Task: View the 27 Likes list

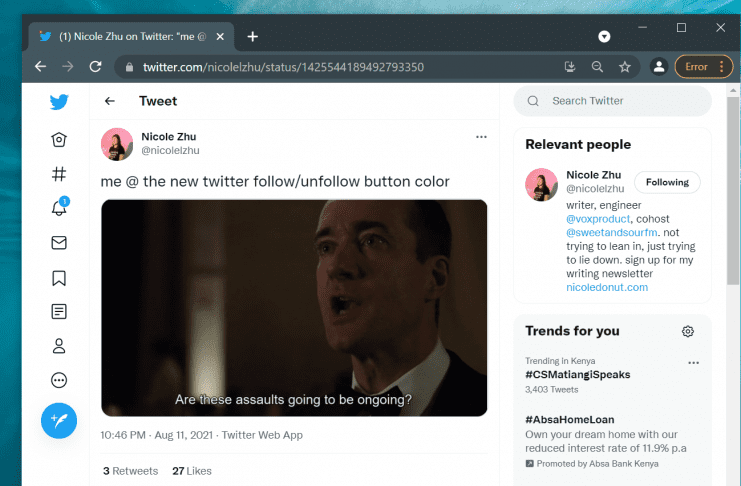Action: [x=192, y=471]
